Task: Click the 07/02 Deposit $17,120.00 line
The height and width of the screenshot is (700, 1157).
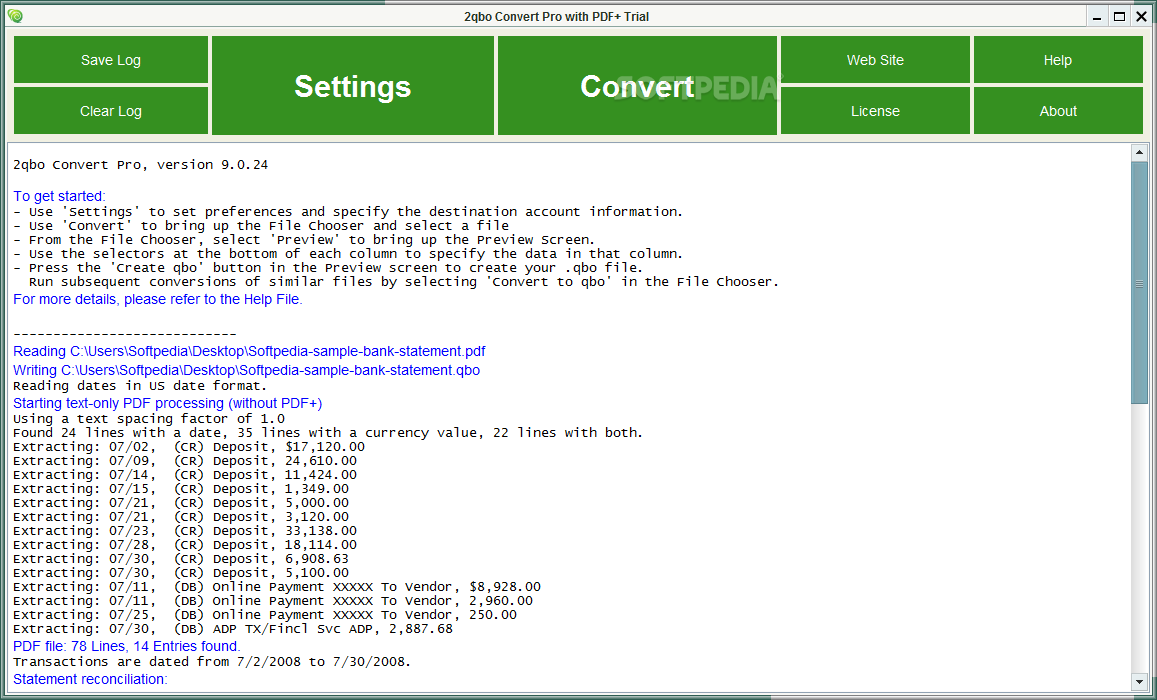Action: (189, 447)
